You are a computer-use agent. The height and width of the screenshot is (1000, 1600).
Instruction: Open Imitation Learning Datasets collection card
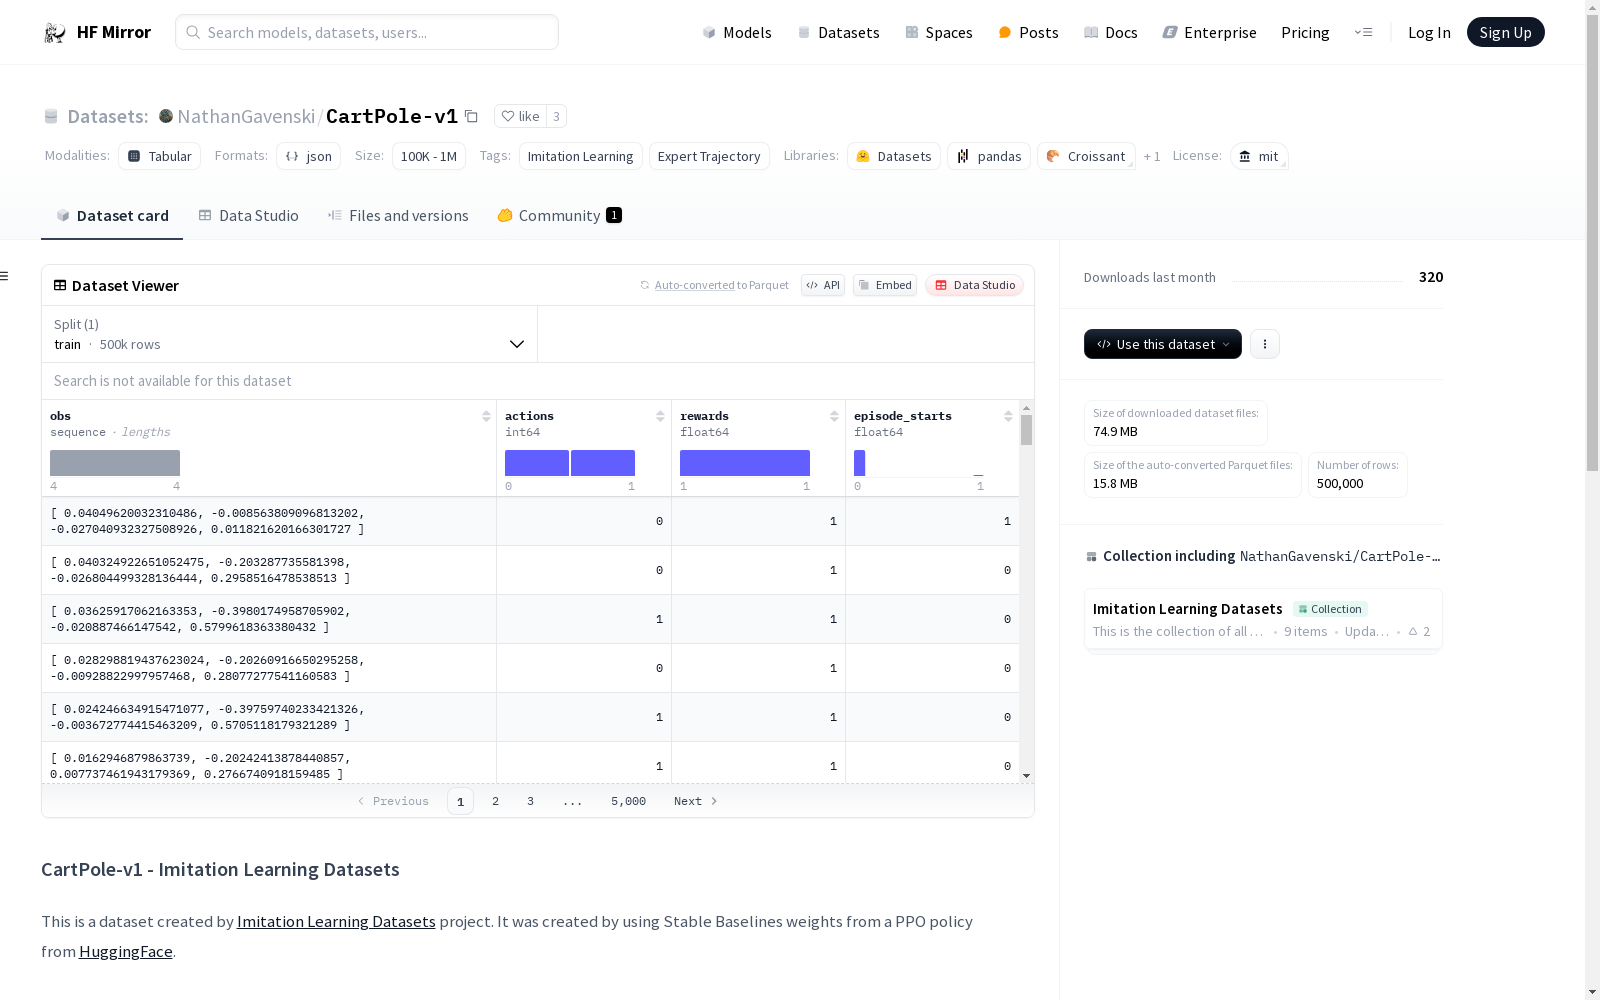[x=1263, y=619]
